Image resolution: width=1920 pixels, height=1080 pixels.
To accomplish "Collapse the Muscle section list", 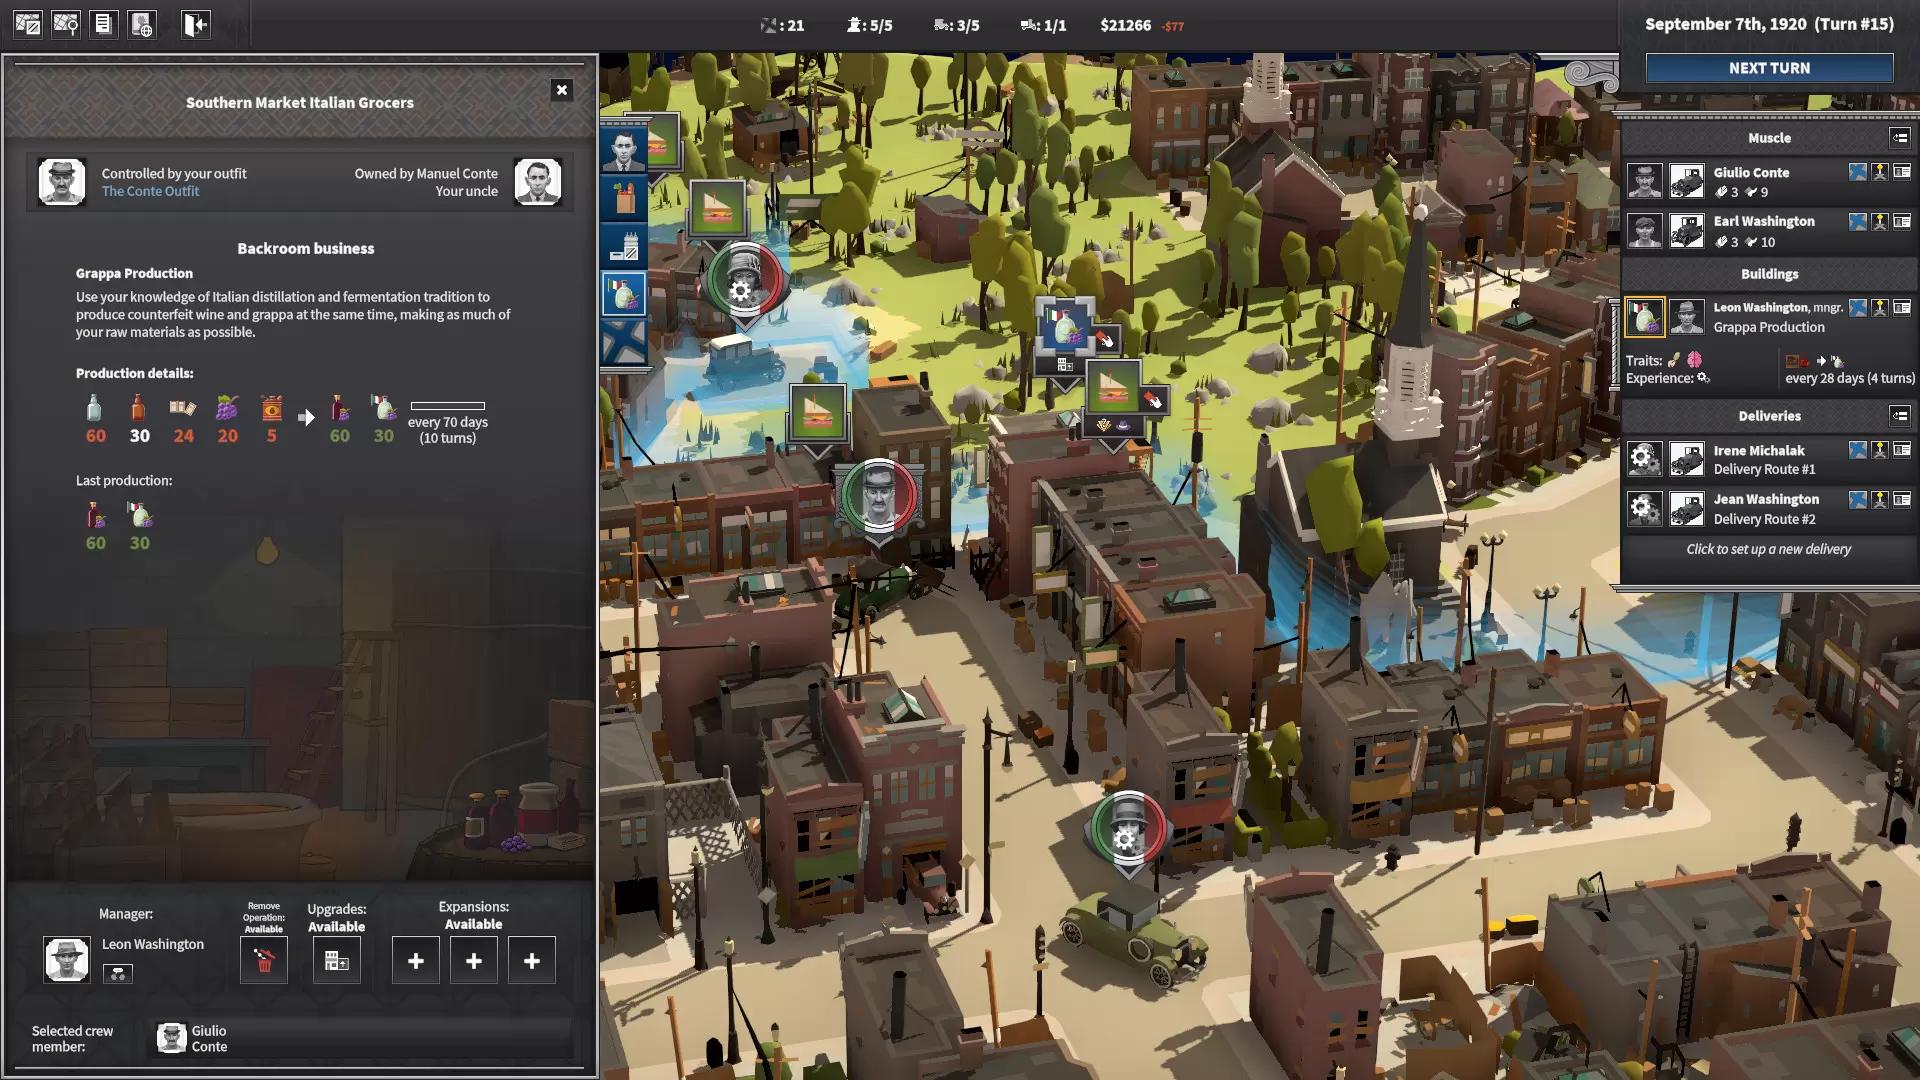I will pyautogui.click(x=1899, y=138).
